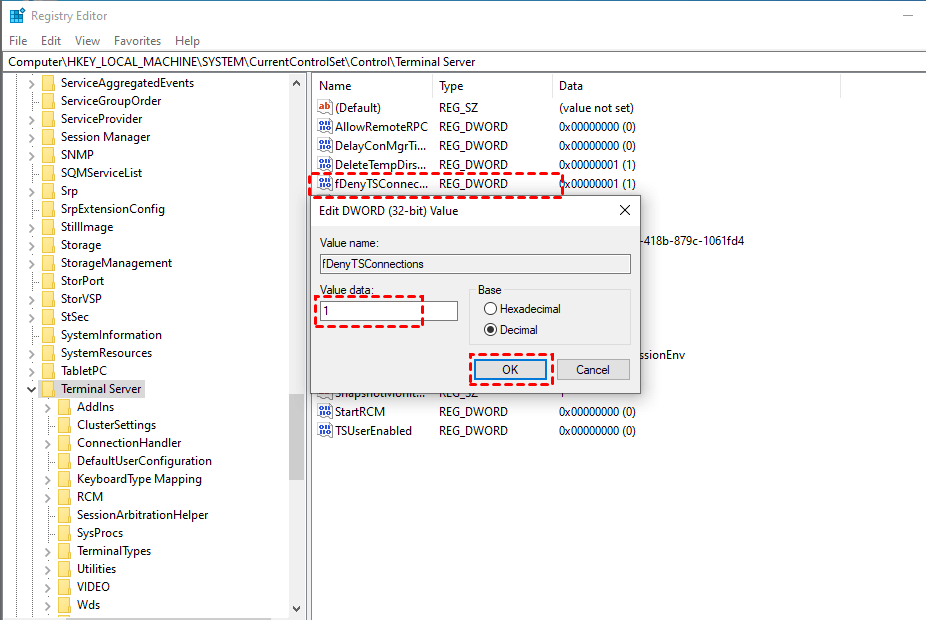Click the tree pane scrollbar thumb

pyautogui.click(x=297, y=436)
